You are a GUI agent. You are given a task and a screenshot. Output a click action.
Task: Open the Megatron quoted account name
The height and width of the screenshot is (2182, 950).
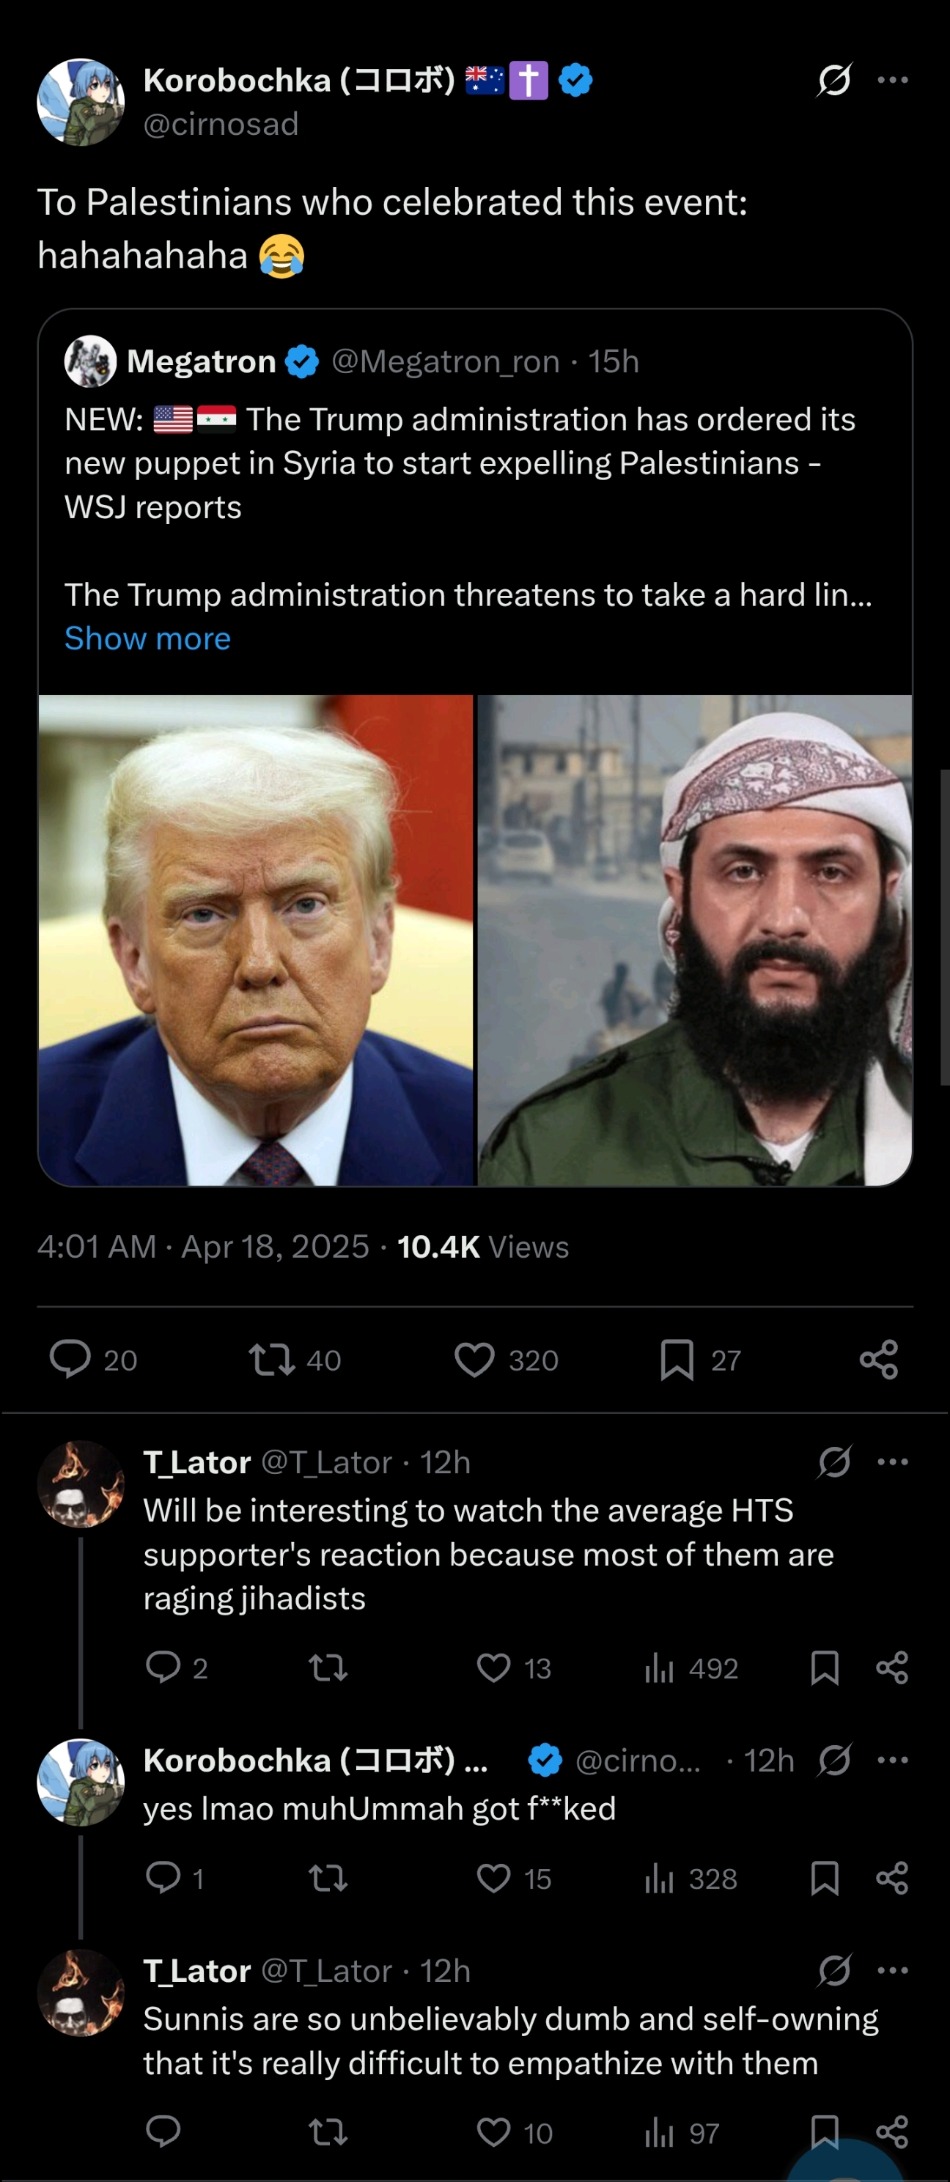[201, 361]
